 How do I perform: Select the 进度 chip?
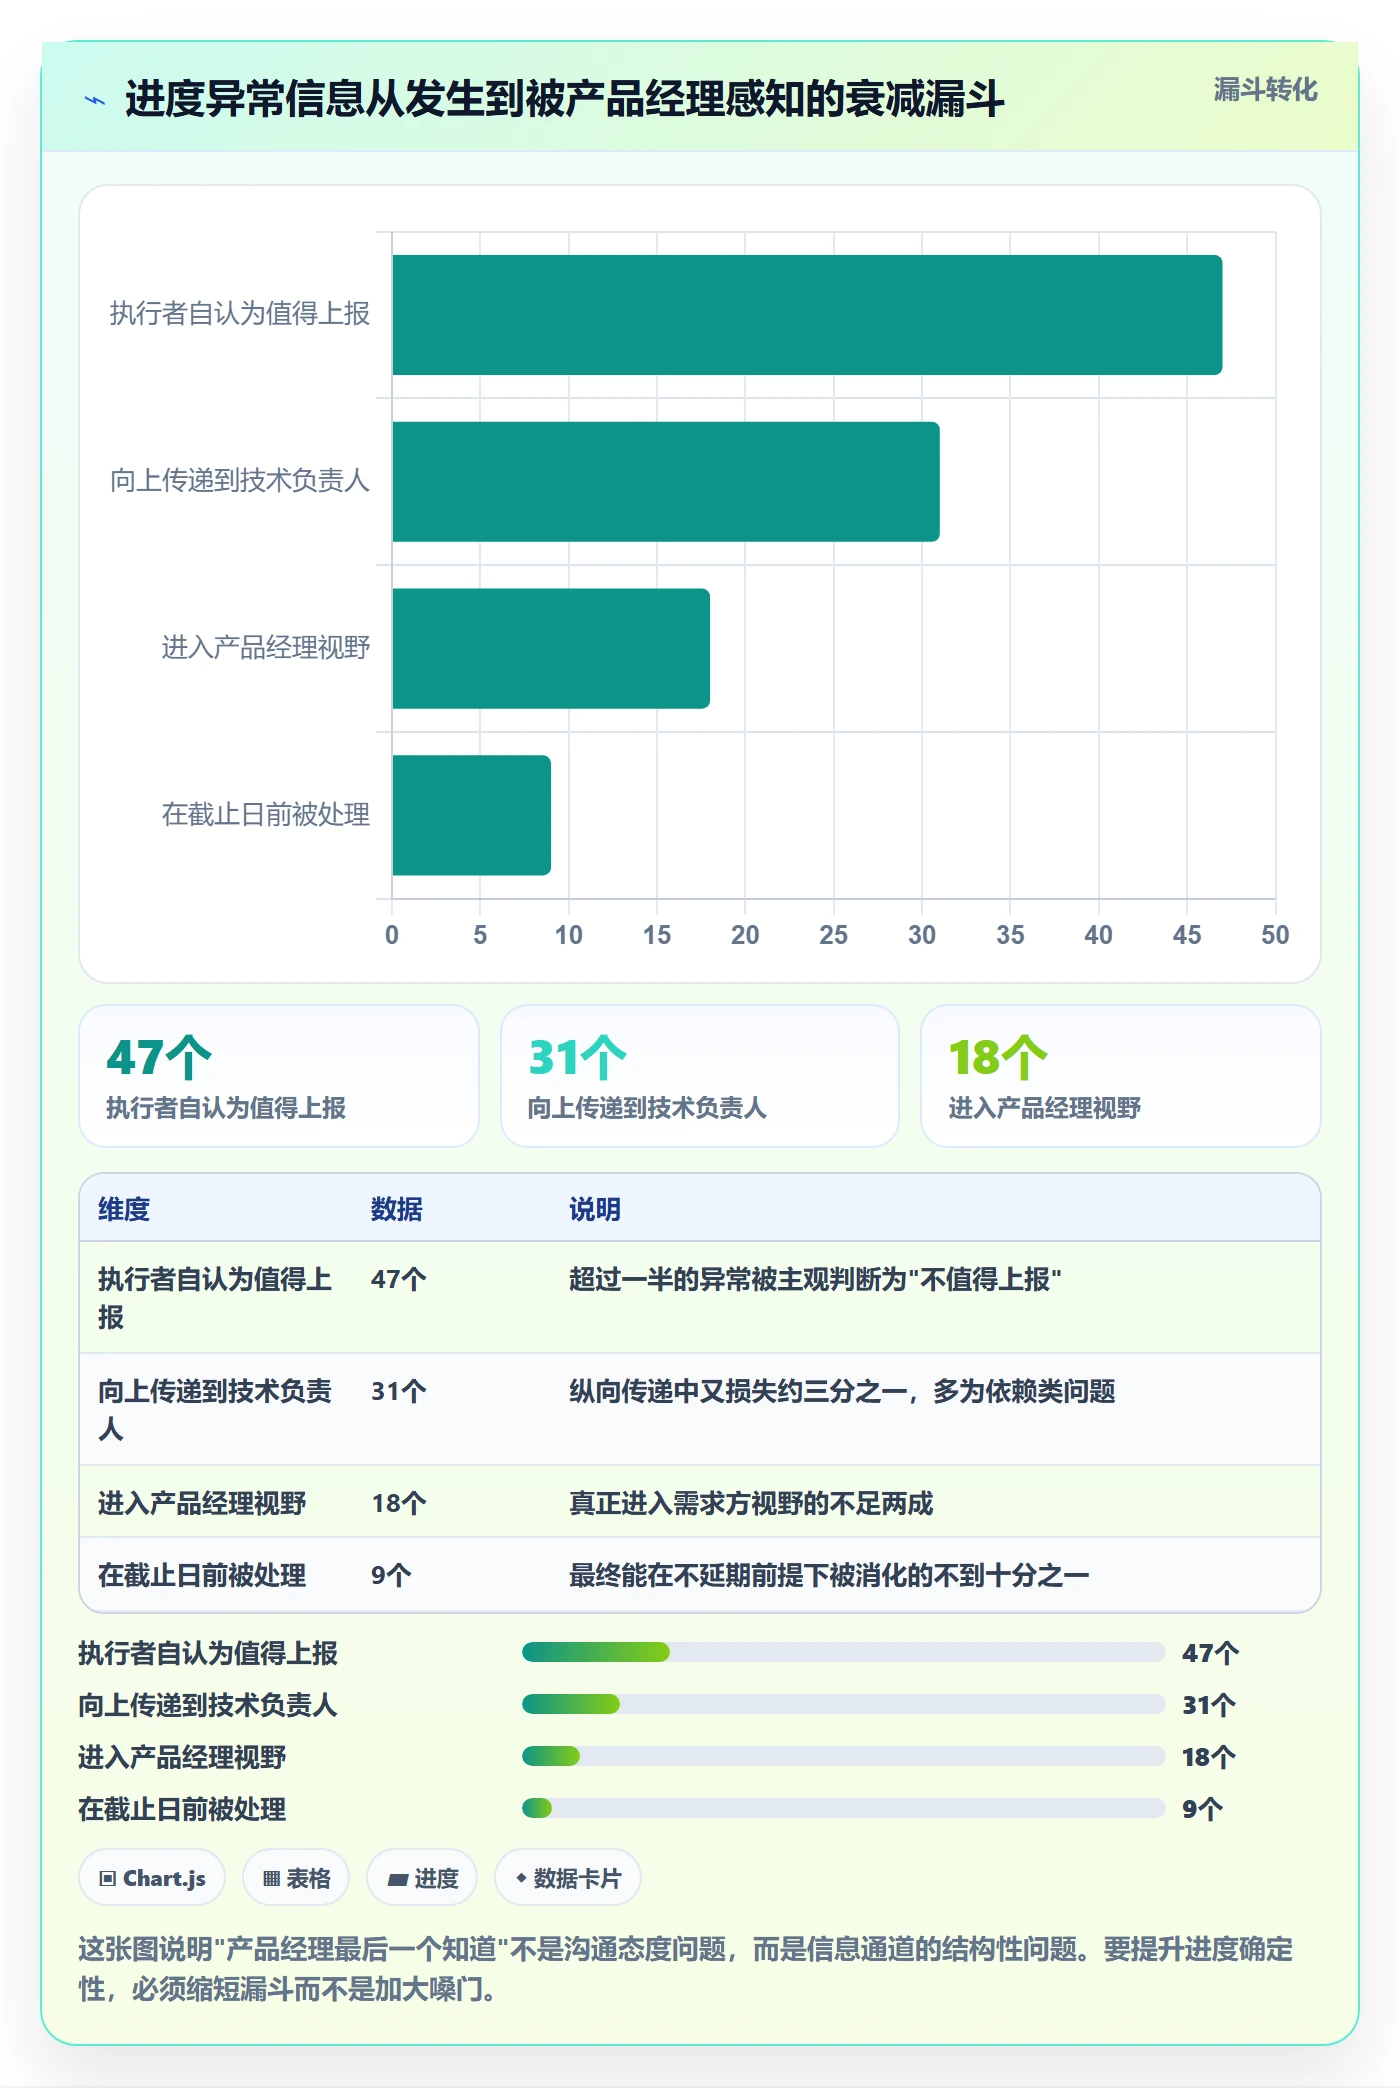click(x=422, y=1878)
